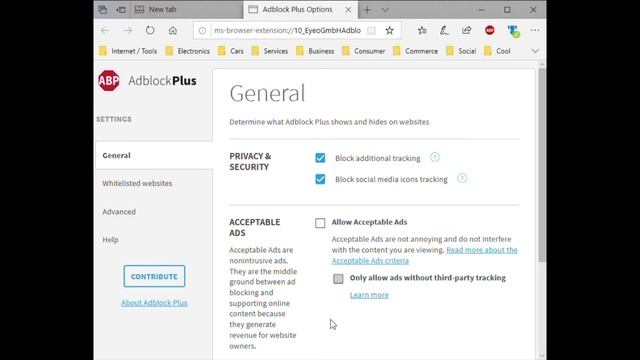Show info tooltip for social media icons tracking
The image size is (640, 360).
click(x=462, y=178)
